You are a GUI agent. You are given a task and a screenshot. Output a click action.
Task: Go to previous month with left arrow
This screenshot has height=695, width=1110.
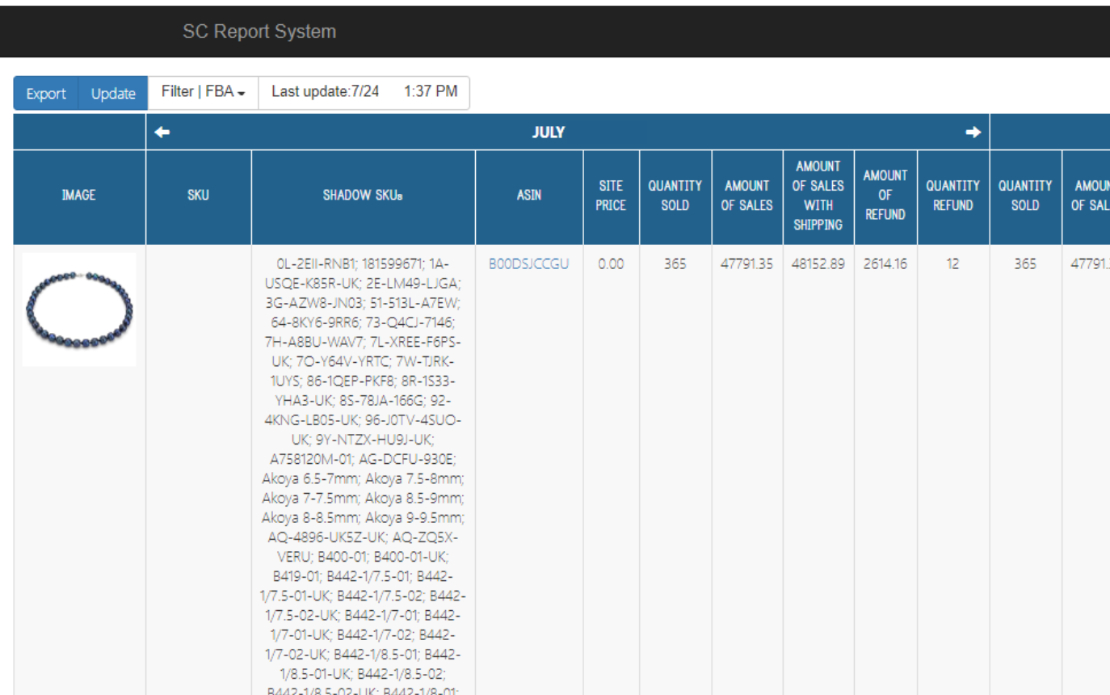(x=162, y=132)
